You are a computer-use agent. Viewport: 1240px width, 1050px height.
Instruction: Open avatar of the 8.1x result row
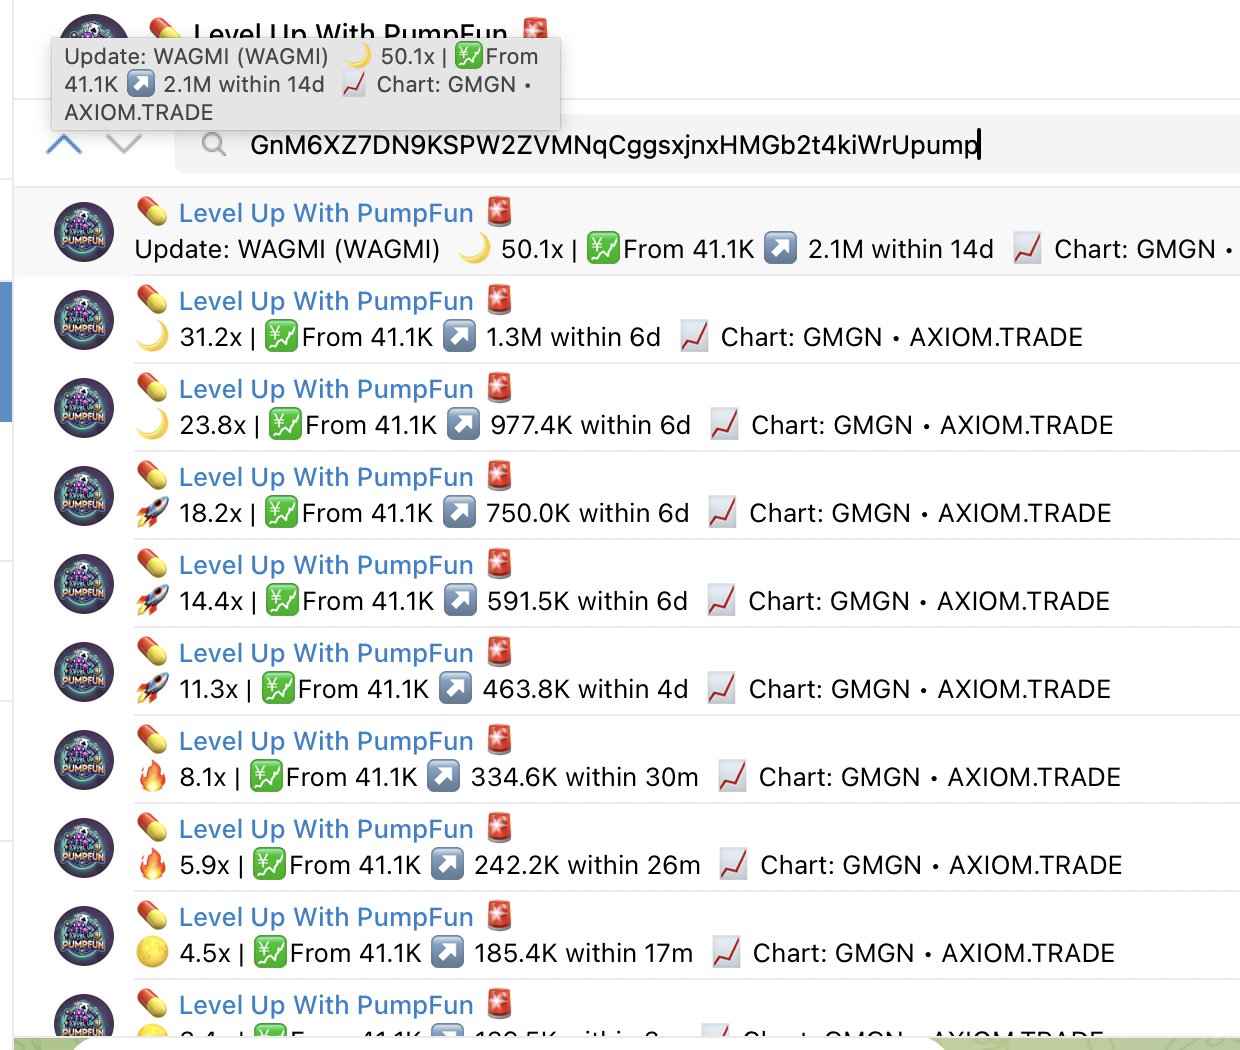tap(84, 760)
